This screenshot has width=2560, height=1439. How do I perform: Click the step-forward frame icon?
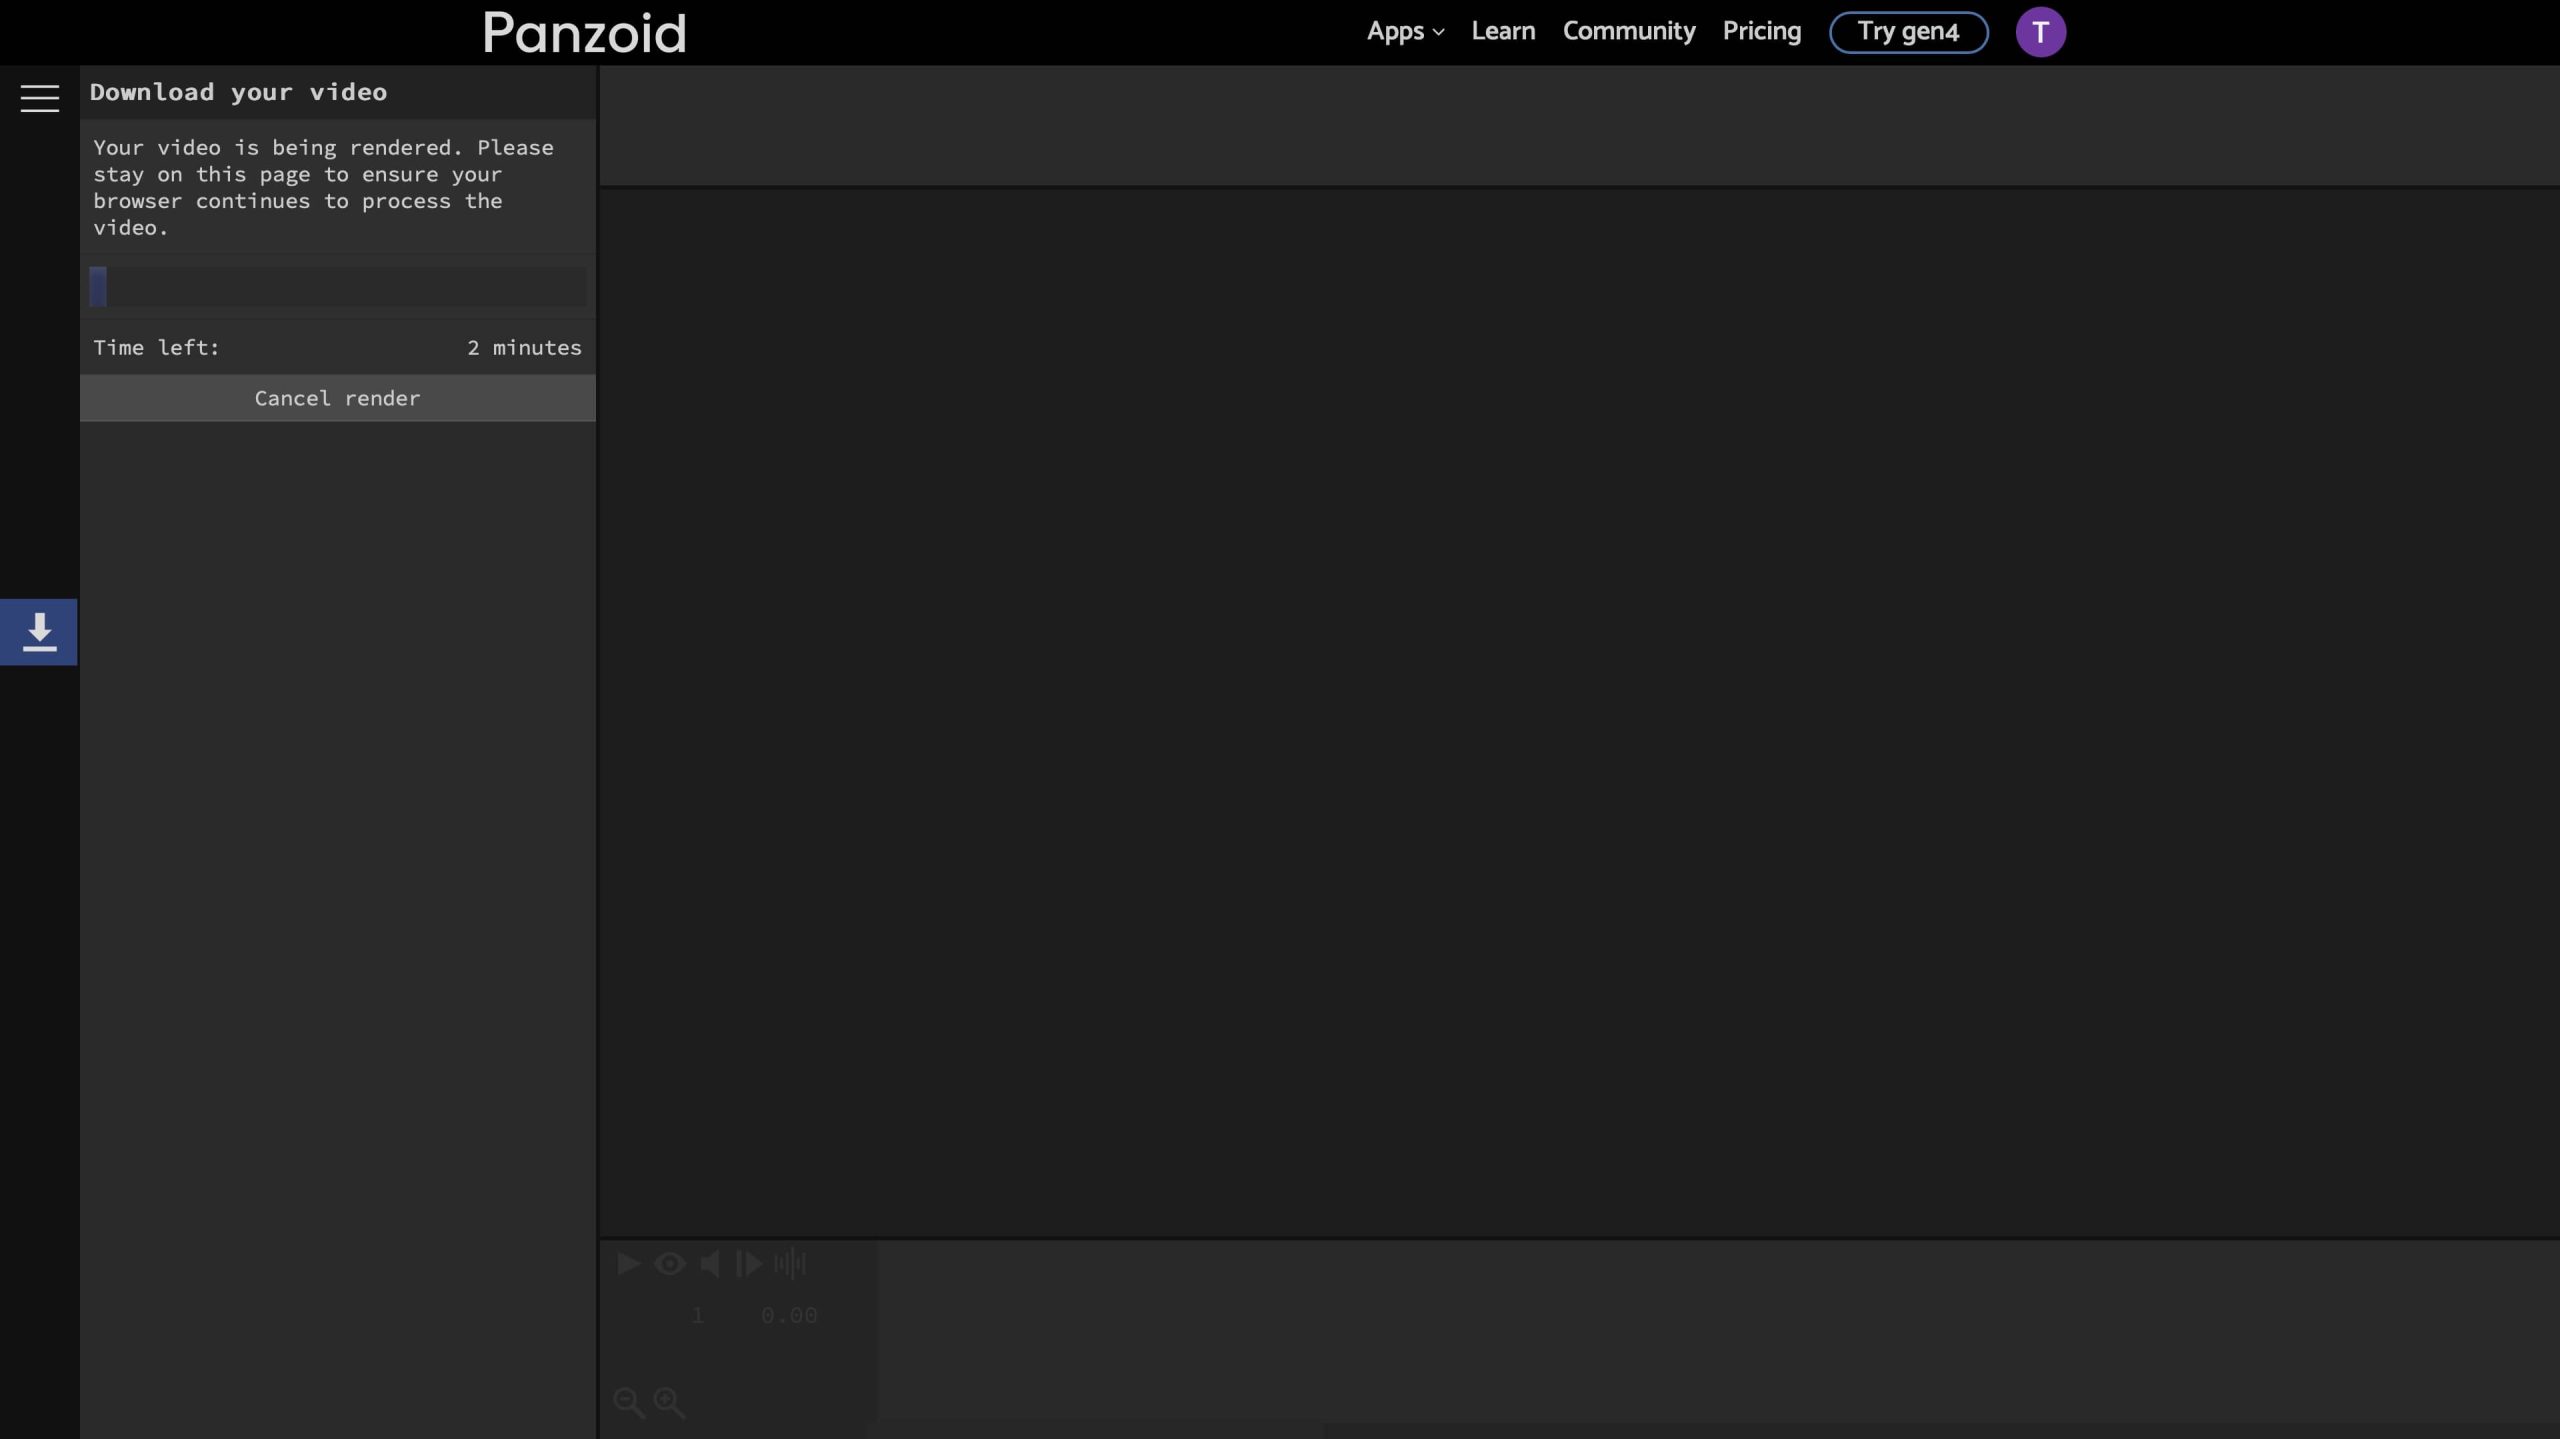pyautogui.click(x=749, y=1264)
